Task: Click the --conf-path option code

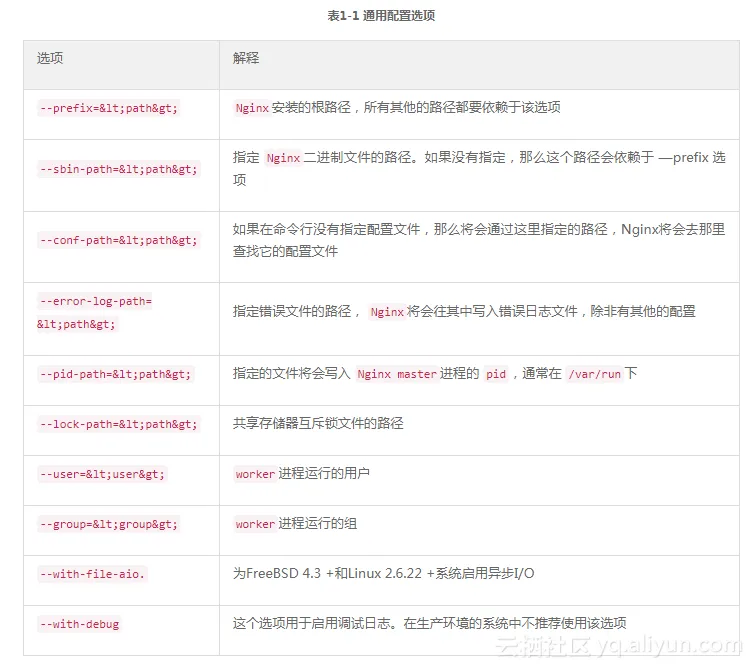Action: [119, 240]
